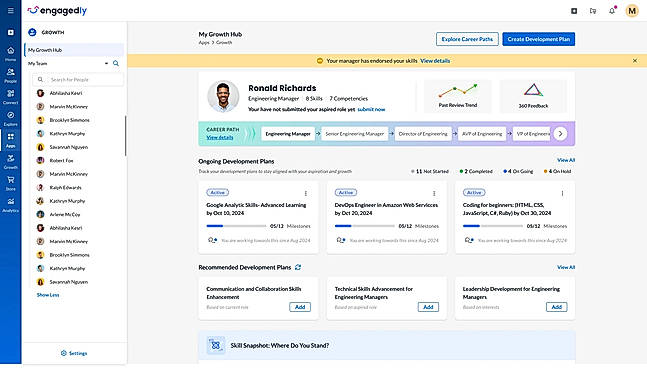The image size is (647, 368).
Task: Open View details link in banner
Action: point(435,61)
